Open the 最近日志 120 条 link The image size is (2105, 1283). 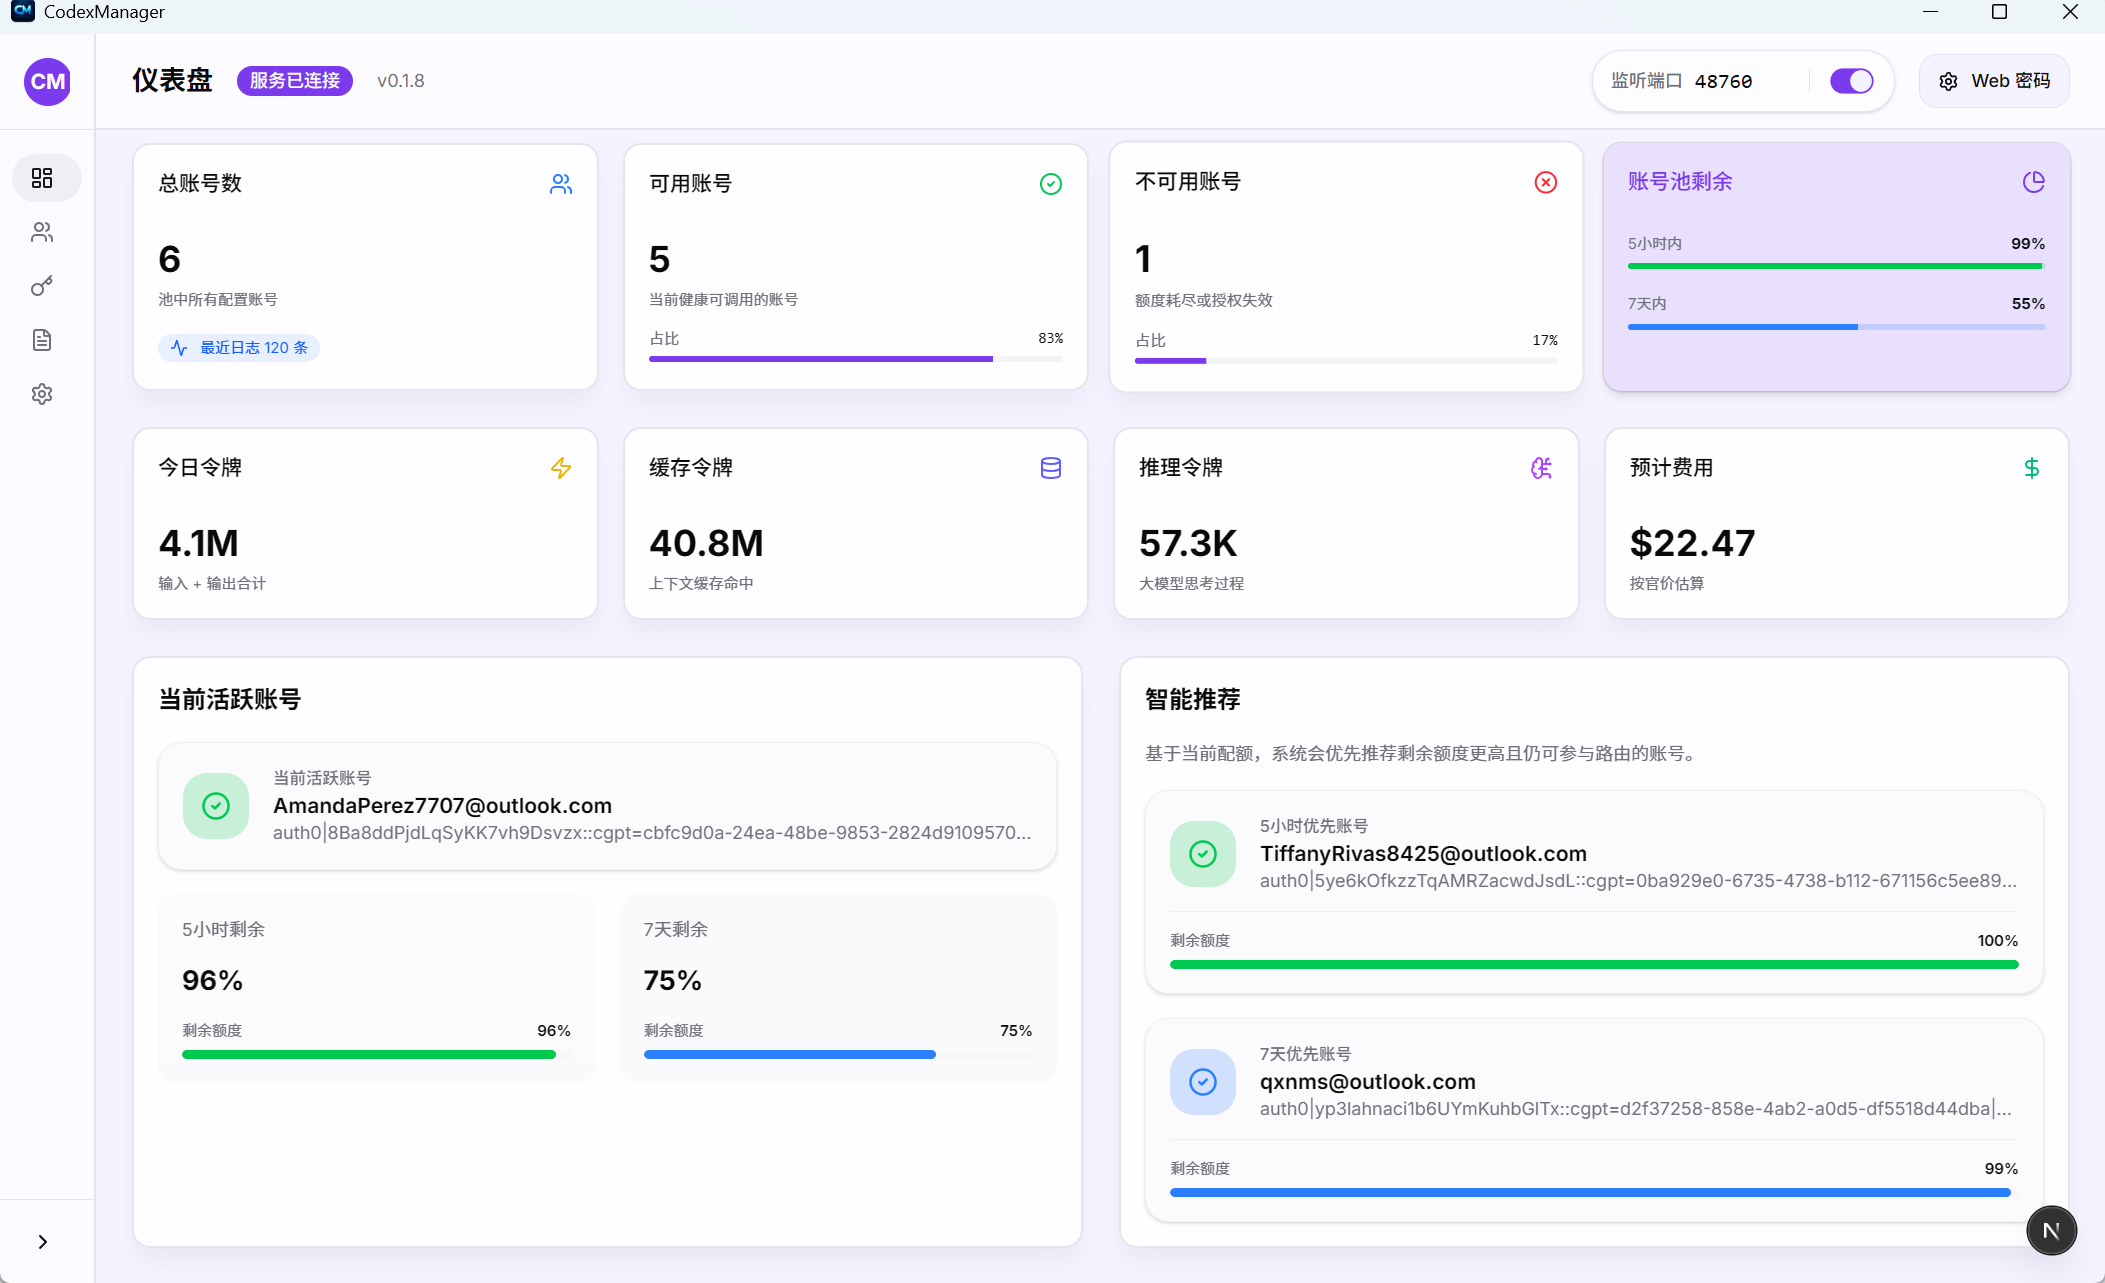(x=240, y=347)
